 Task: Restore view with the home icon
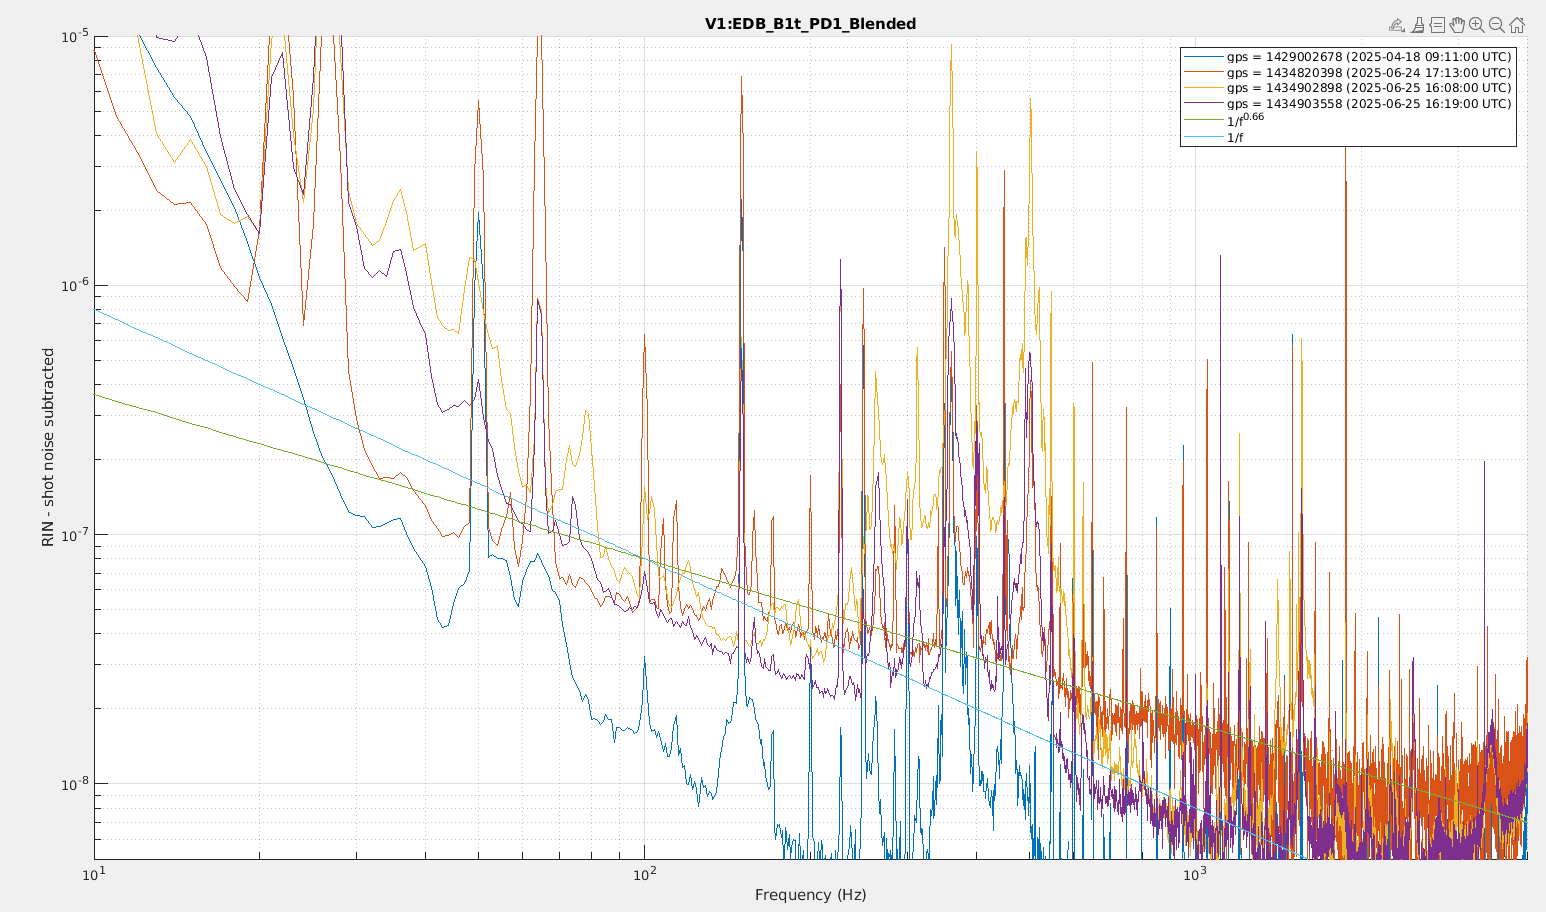tap(1517, 25)
